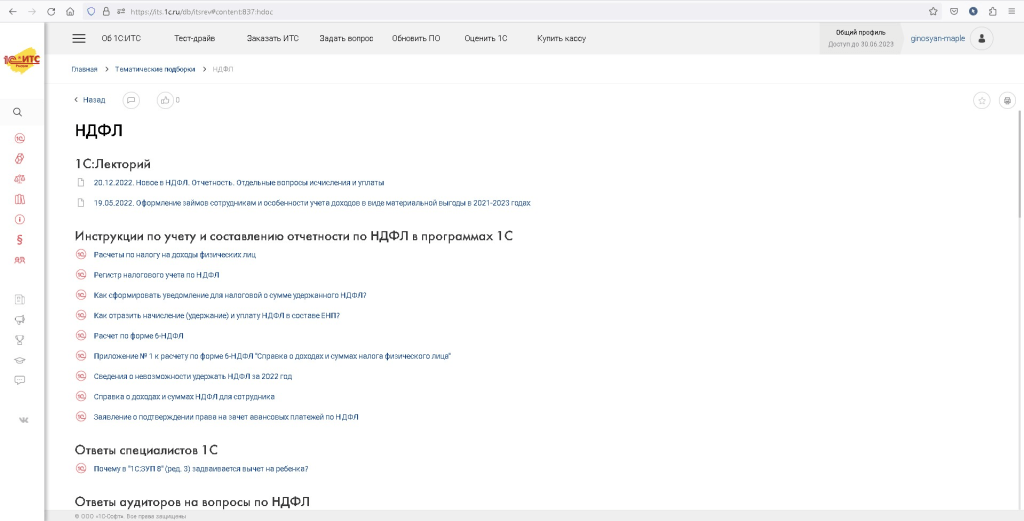Screen dimensions: 1024x521
Task: Open the trophy cup sidebar icon
Action: (20, 340)
